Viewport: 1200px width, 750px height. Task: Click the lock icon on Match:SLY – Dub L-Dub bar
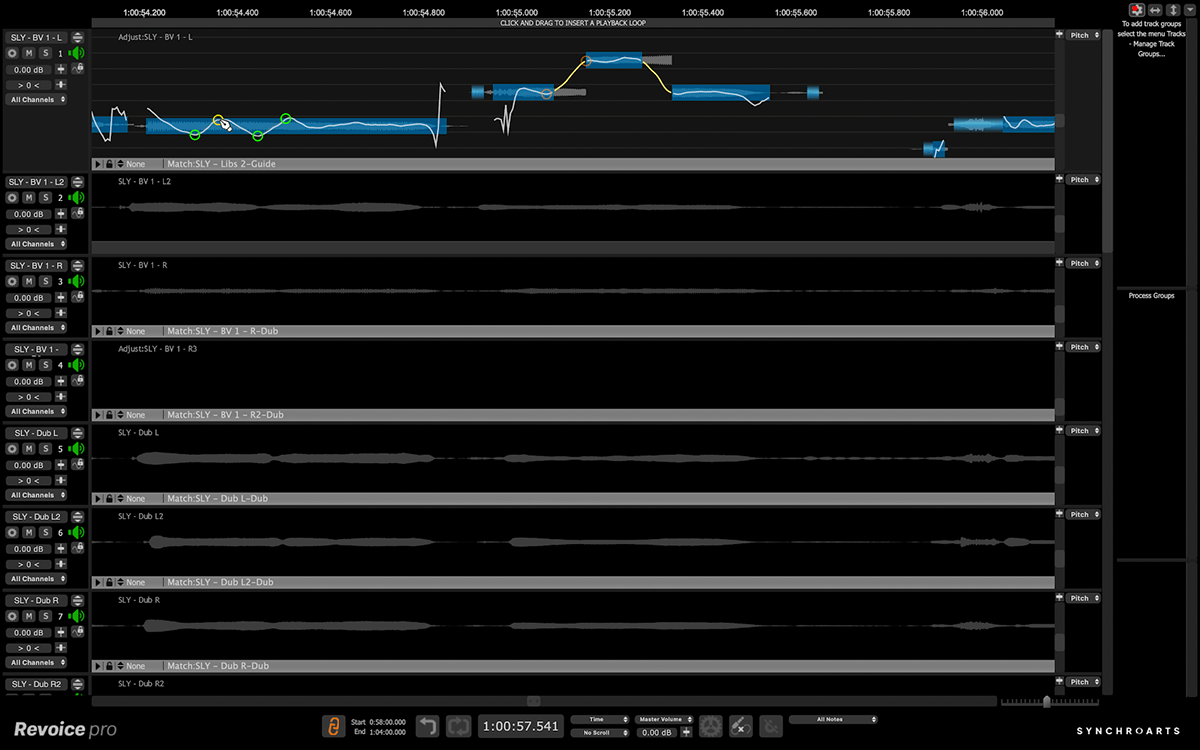coord(109,498)
